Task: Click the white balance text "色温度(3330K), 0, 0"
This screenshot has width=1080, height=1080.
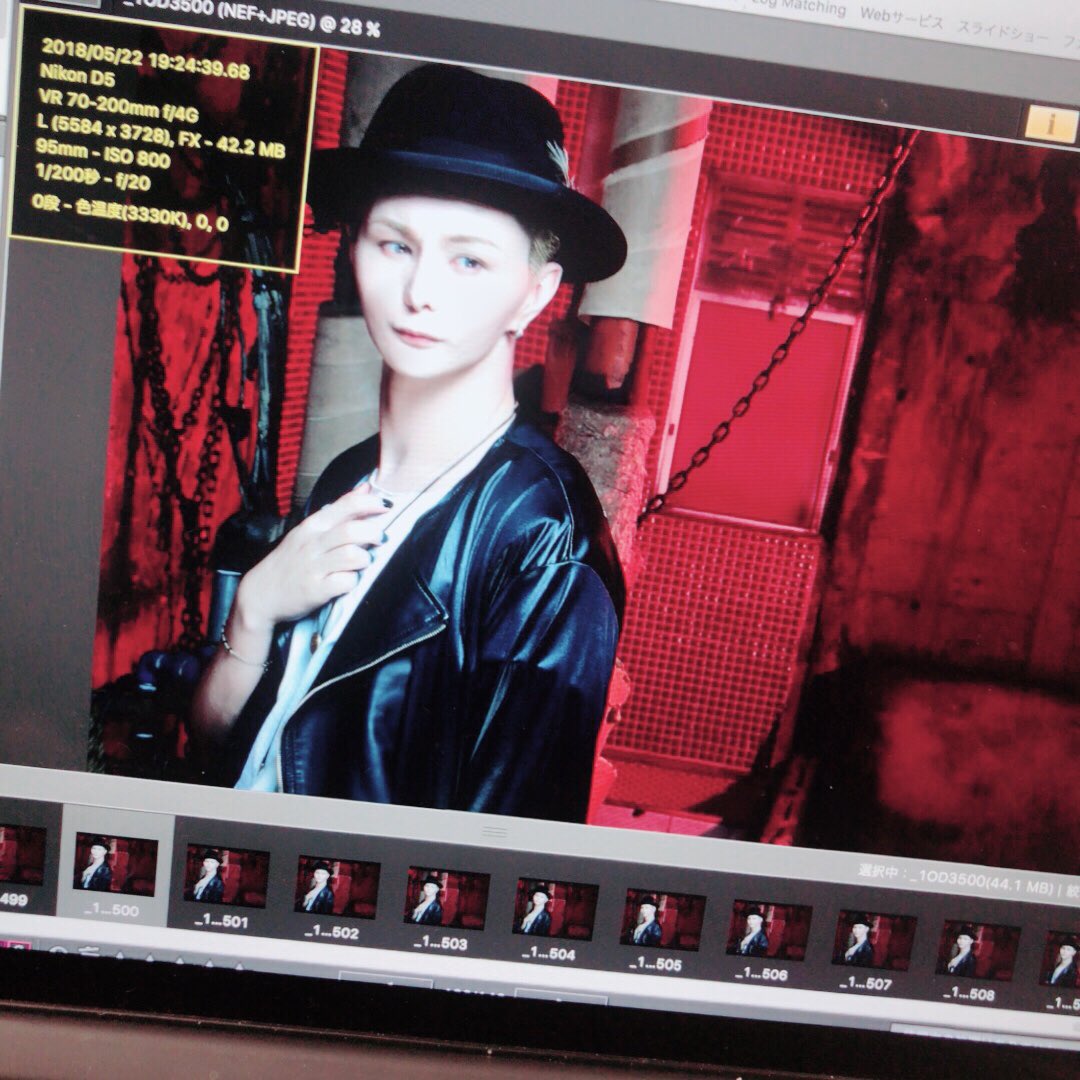Action: tap(152, 214)
